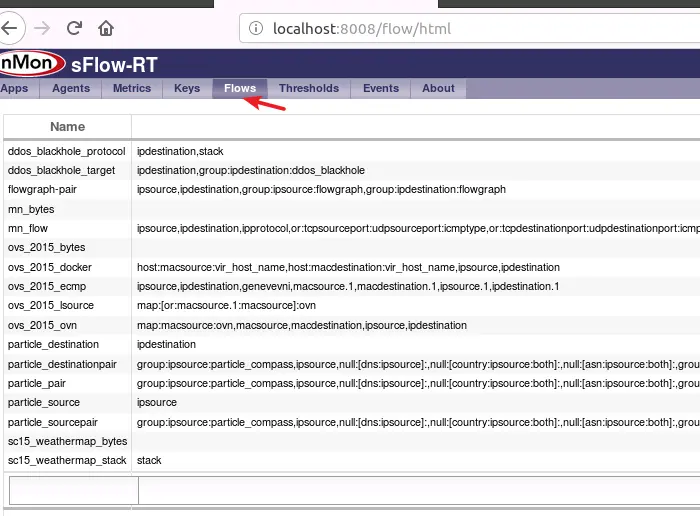Select the ddos_blackhole_target flow name

tap(61, 171)
